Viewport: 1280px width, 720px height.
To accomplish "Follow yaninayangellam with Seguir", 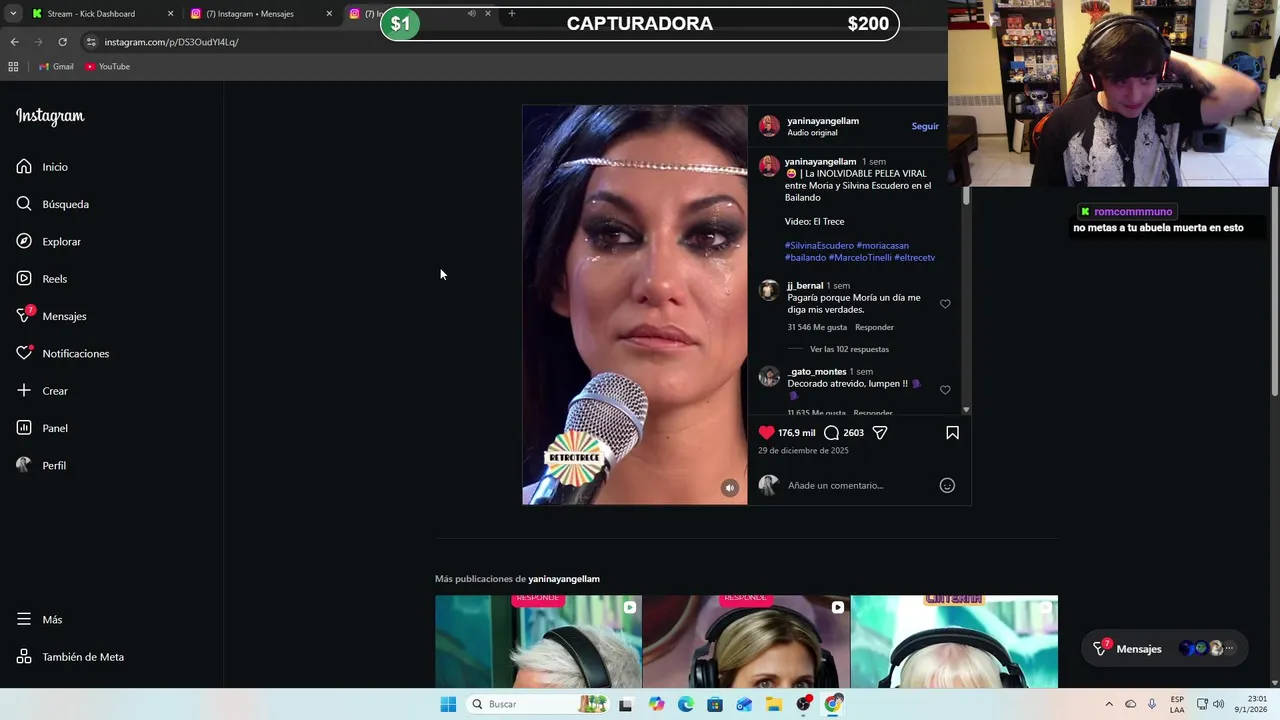I will point(925,127).
